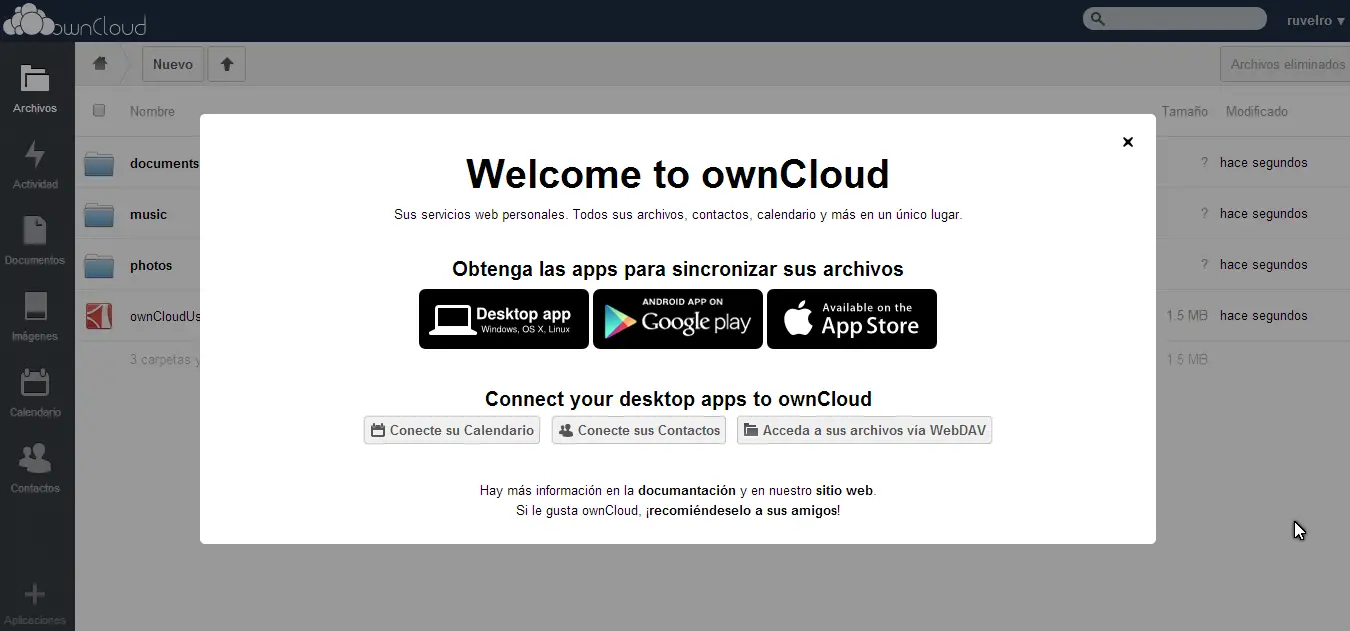Open the App Store badge
This screenshot has width=1350, height=631.
(x=852, y=319)
